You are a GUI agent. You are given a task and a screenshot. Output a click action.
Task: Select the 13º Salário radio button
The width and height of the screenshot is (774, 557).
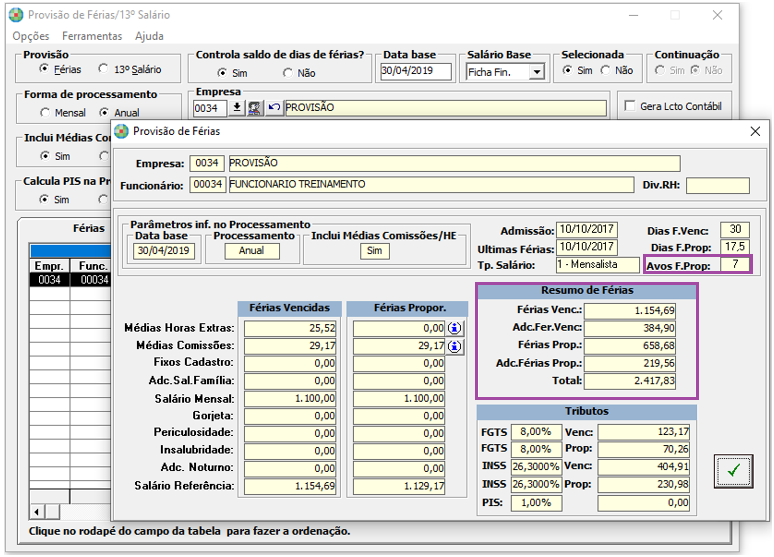click(103, 69)
